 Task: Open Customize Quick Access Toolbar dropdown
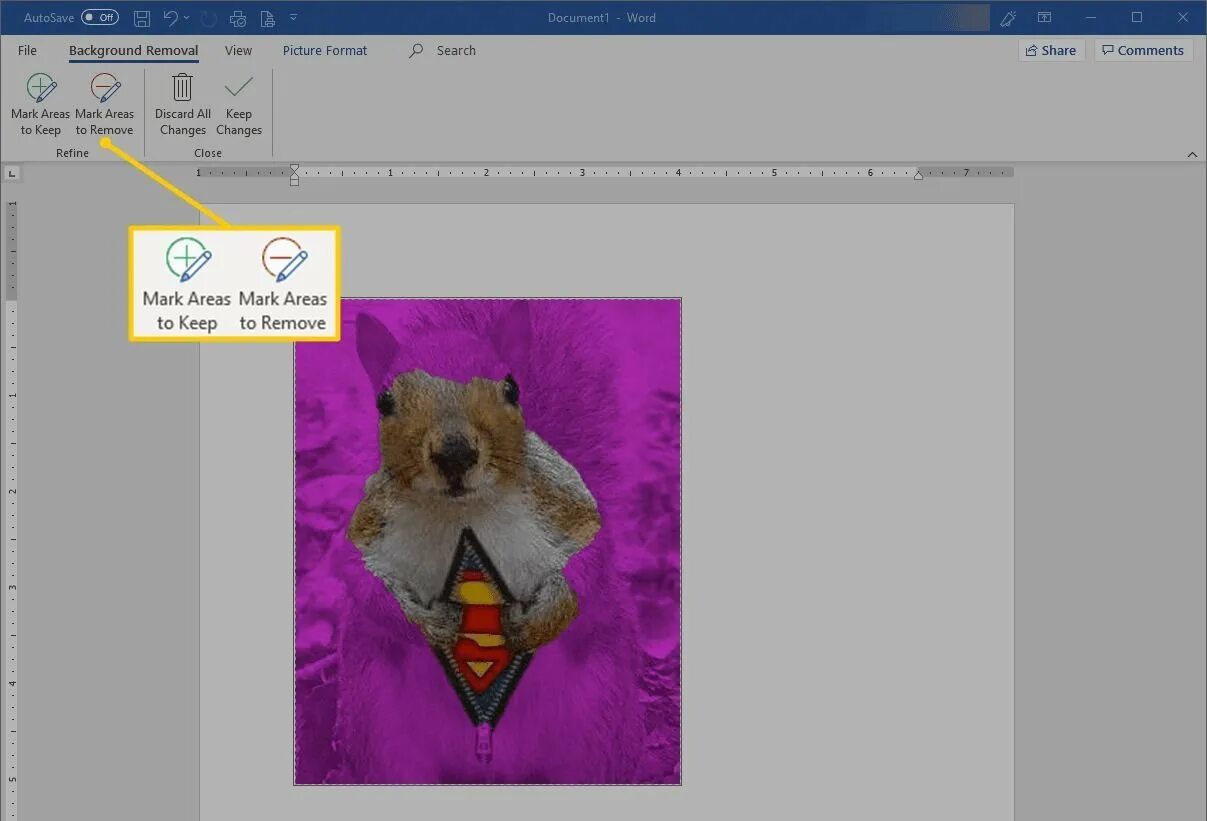point(293,18)
